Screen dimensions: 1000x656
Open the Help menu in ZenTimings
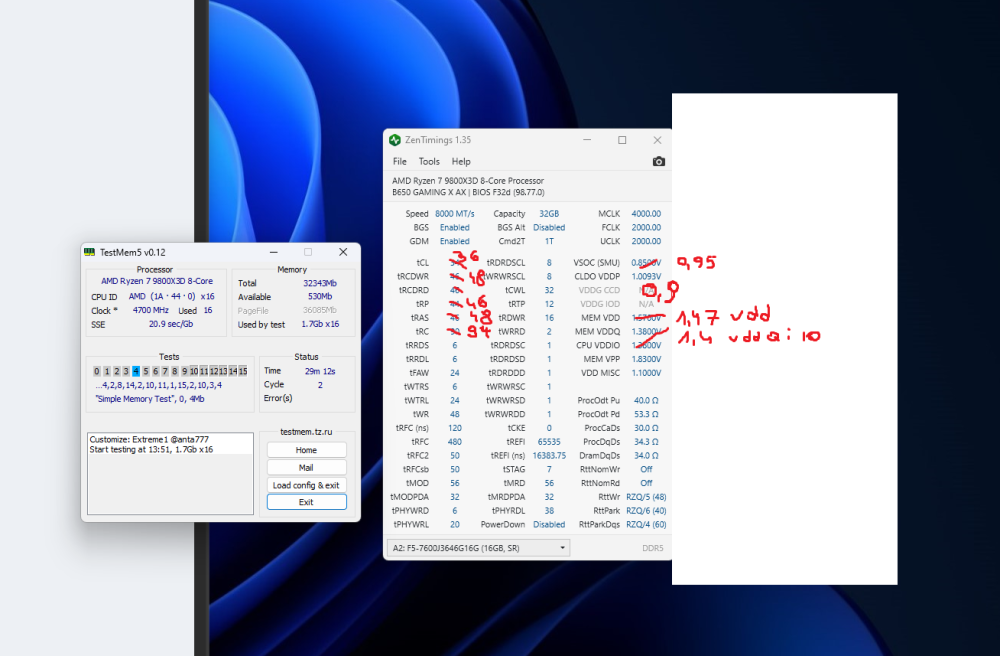pyautogui.click(x=461, y=161)
